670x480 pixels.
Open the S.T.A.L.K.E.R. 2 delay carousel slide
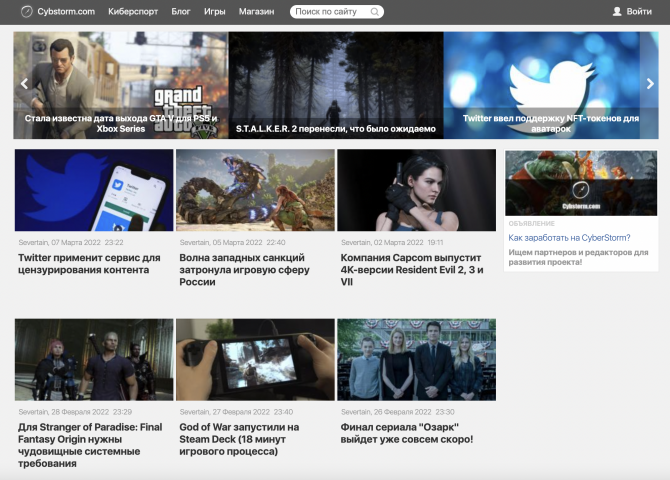(x=336, y=85)
